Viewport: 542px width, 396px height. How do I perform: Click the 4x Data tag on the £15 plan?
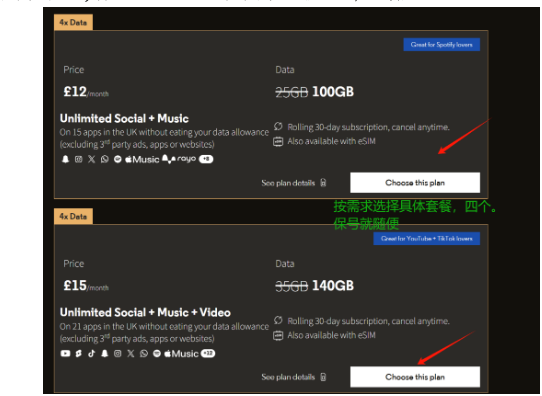tap(73, 216)
